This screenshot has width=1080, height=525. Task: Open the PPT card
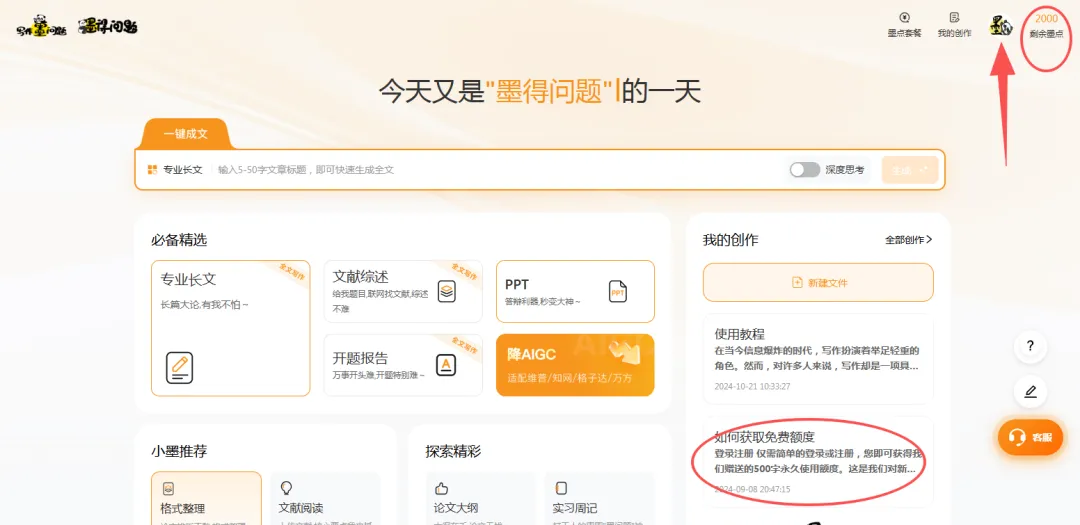[575, 291]
